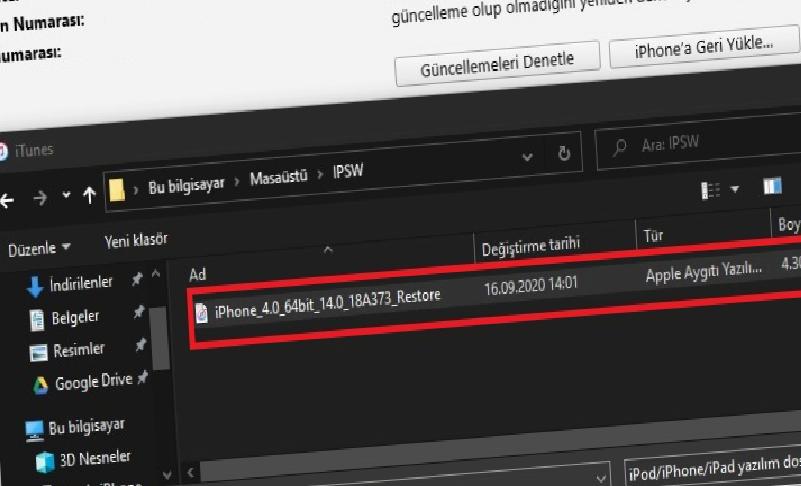Select Masaüstü in the address path
Screen dimensions: 801x486
(278, 177)
